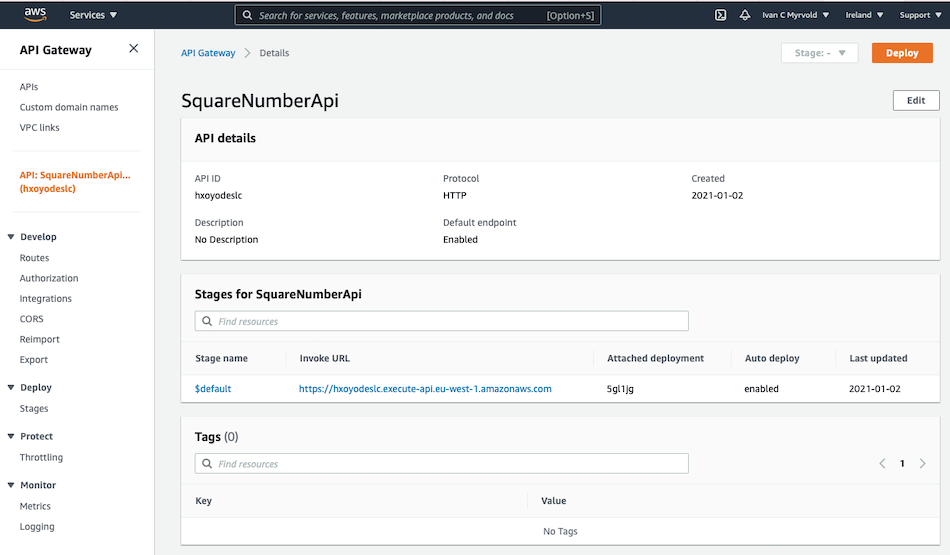Open the Stage selector dropdown

point(819,53)
